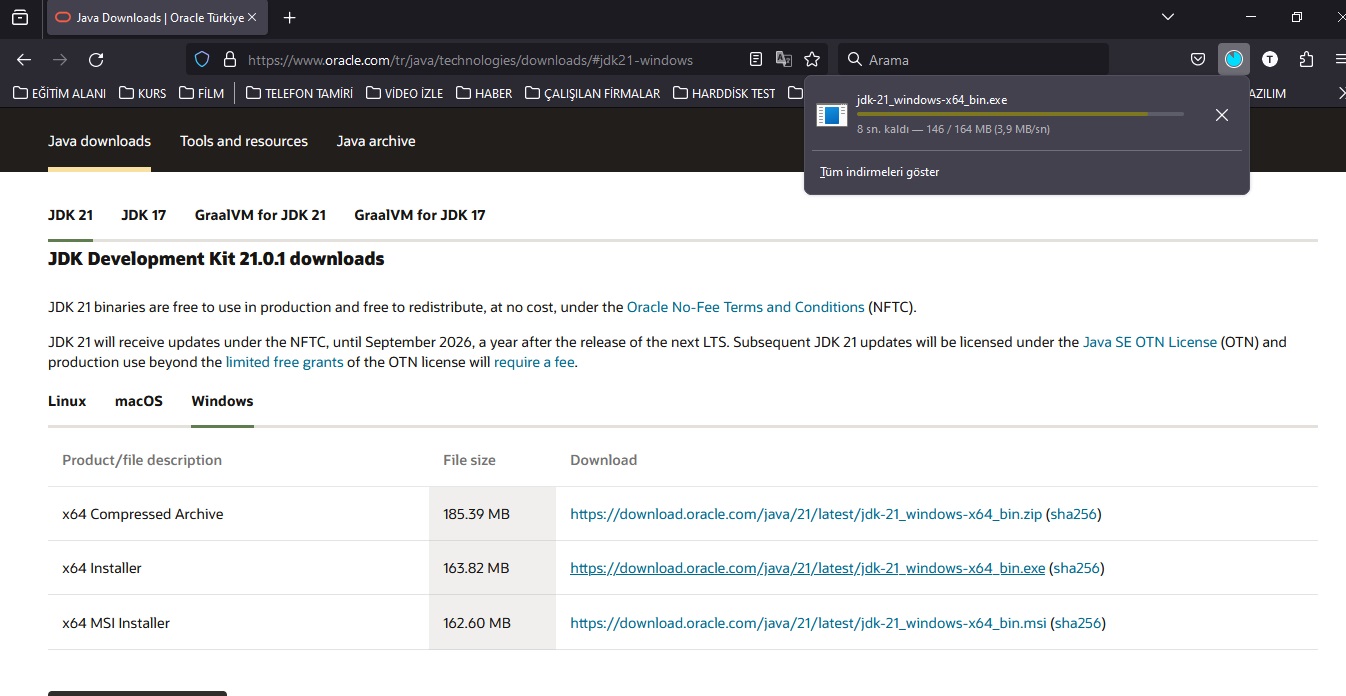Close the Java Downloads tab
Viewport: 1346px width, 696px height.
pos(251,18)
